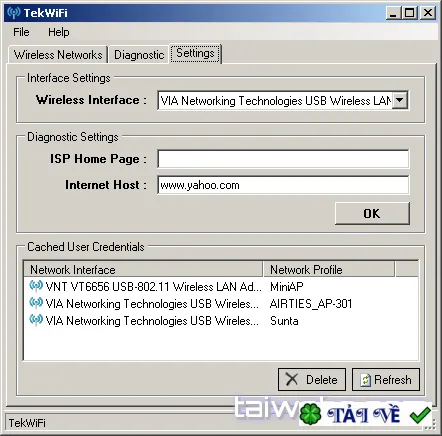Image resolution: width=442 pixels, height=436 pixels.
Task: Open the Wireless Interface dropdown arrow
Action: [400, 100]
